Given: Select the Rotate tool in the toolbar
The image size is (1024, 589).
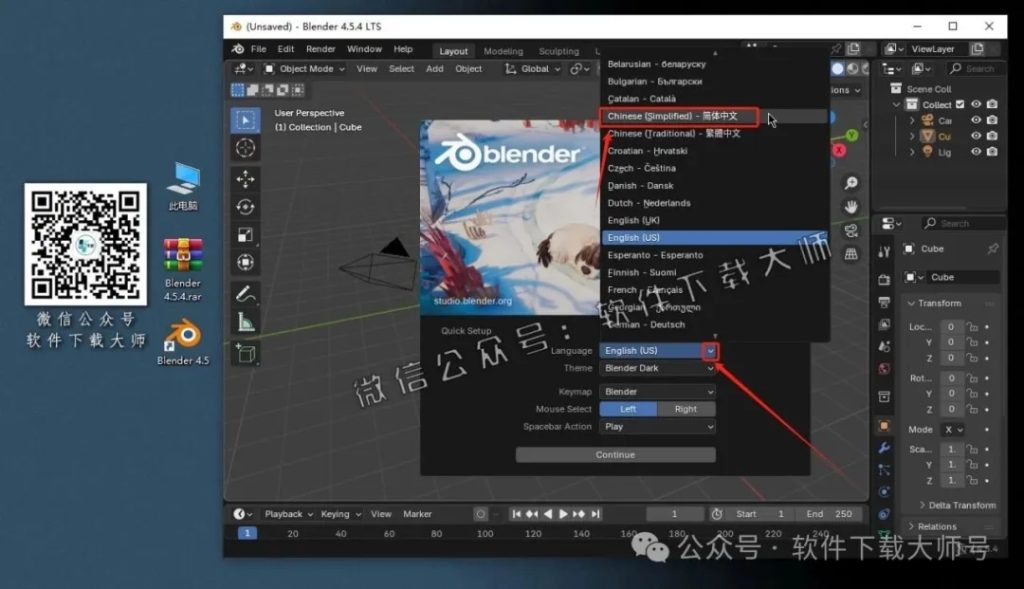Looking at the screenshot, I should point(247,204).
